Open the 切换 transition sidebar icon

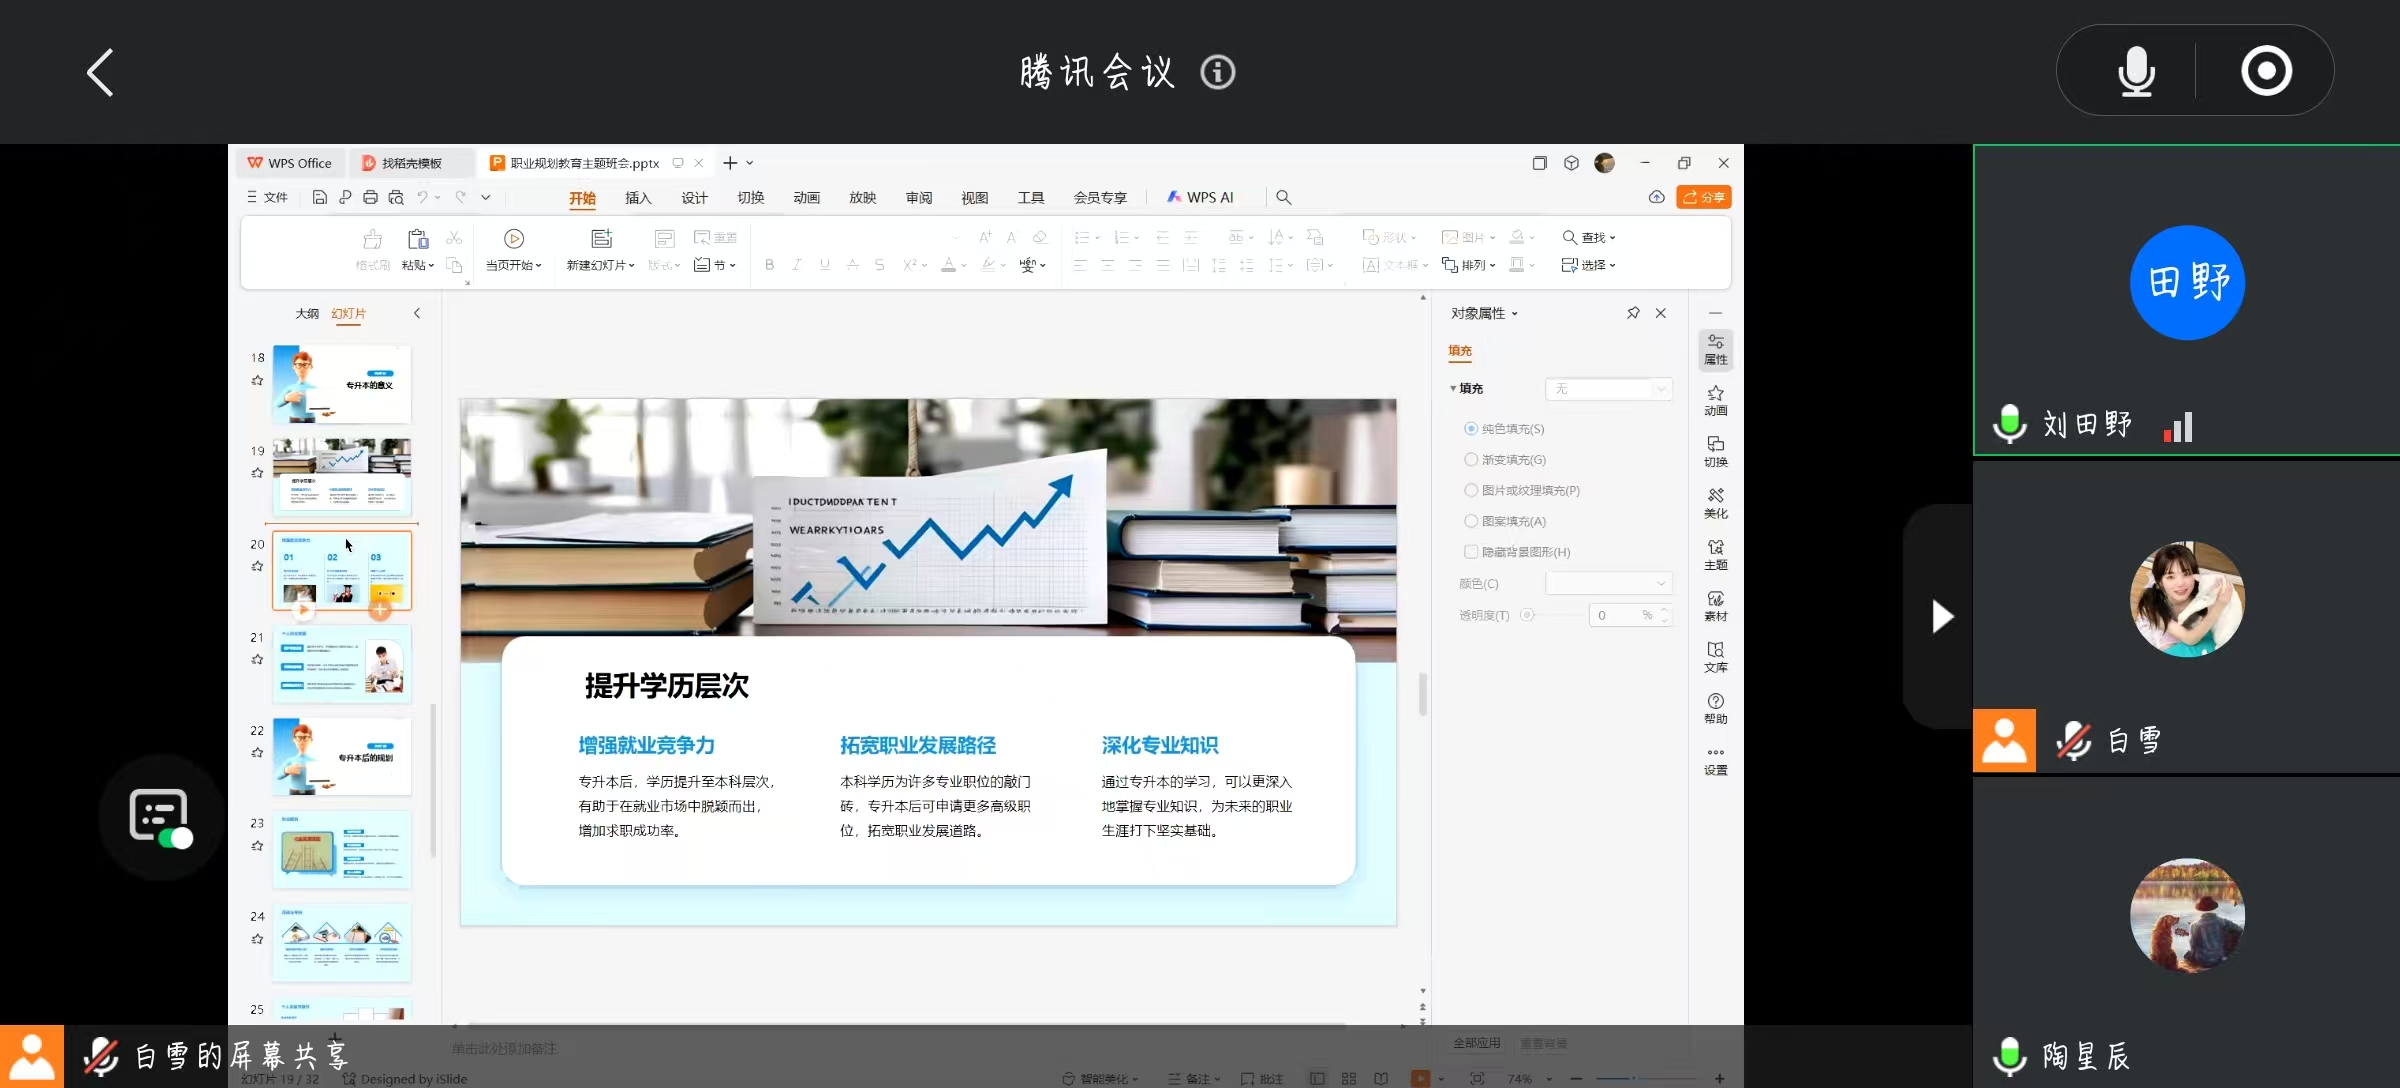click(1716, 452)
